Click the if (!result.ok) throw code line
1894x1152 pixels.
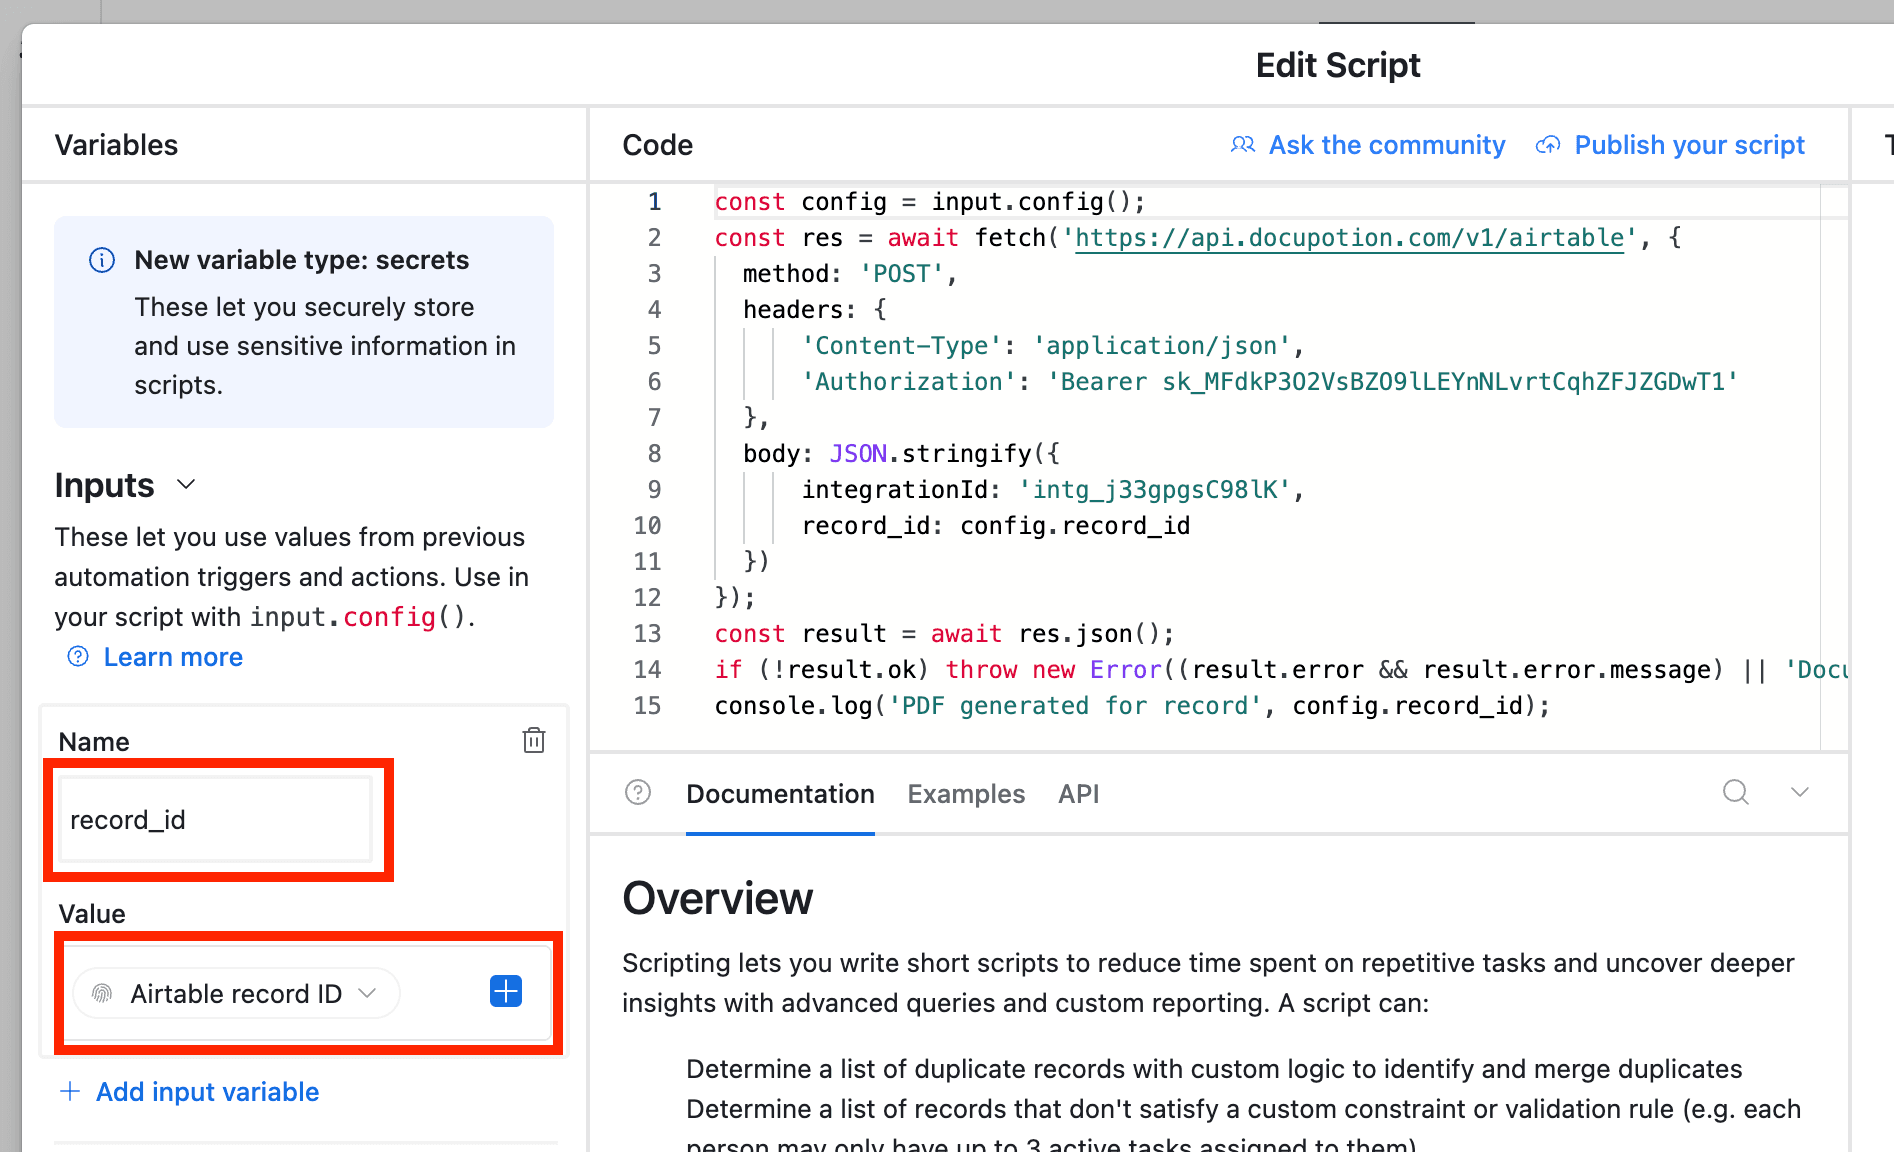click(x=1281, y=670)
